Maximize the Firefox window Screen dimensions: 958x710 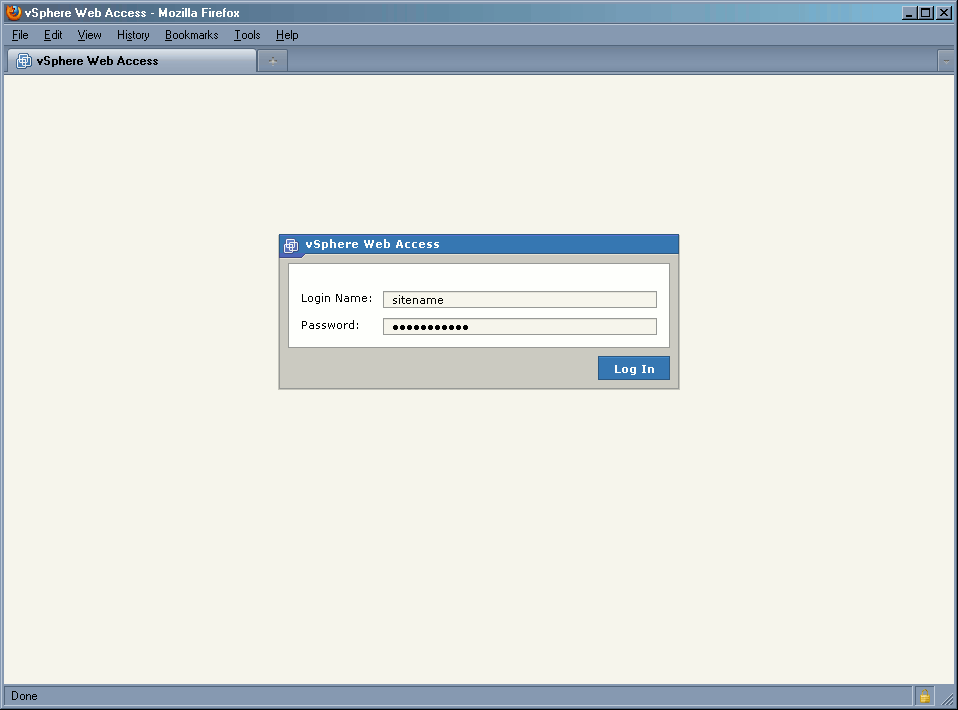(926, 12)
